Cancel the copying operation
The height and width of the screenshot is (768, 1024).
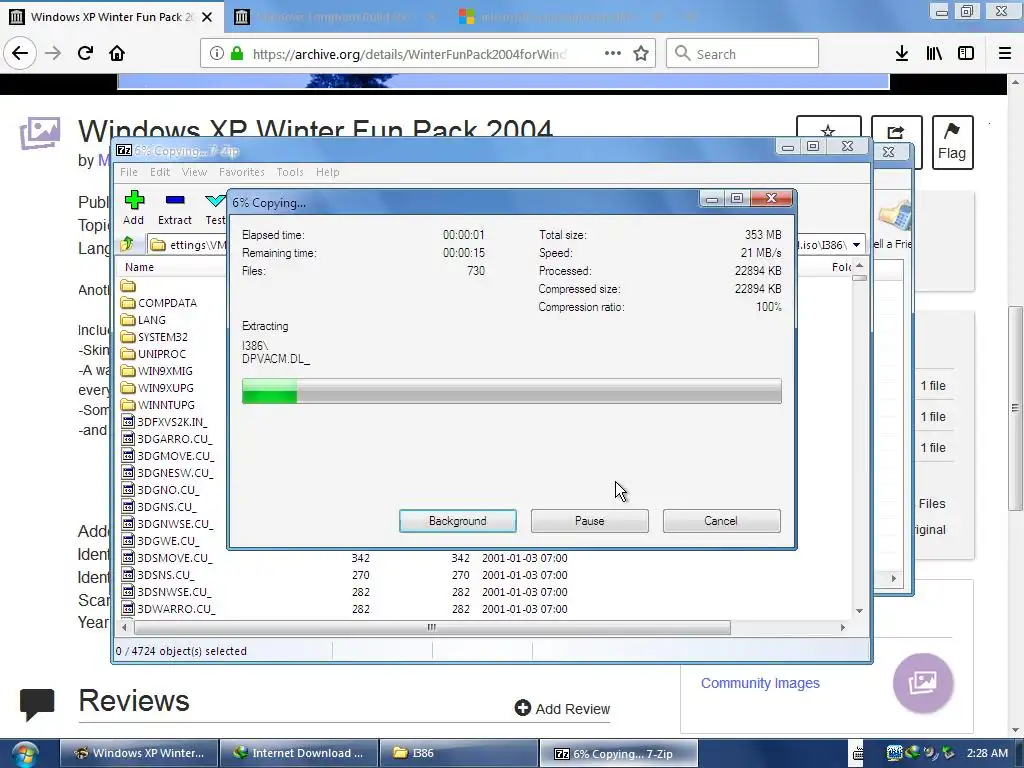[721, 521]
